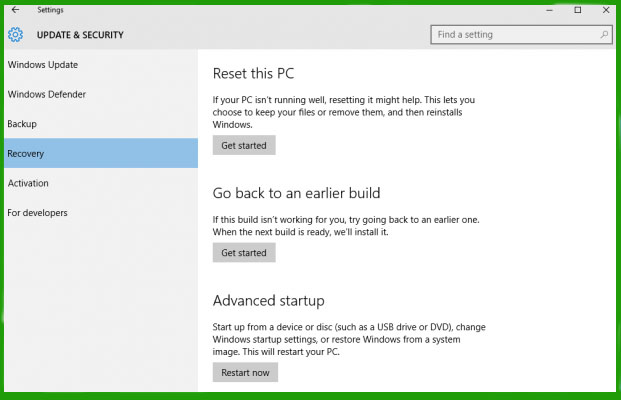
Task: Click the Settings gear icon
Action: [15, 35]
